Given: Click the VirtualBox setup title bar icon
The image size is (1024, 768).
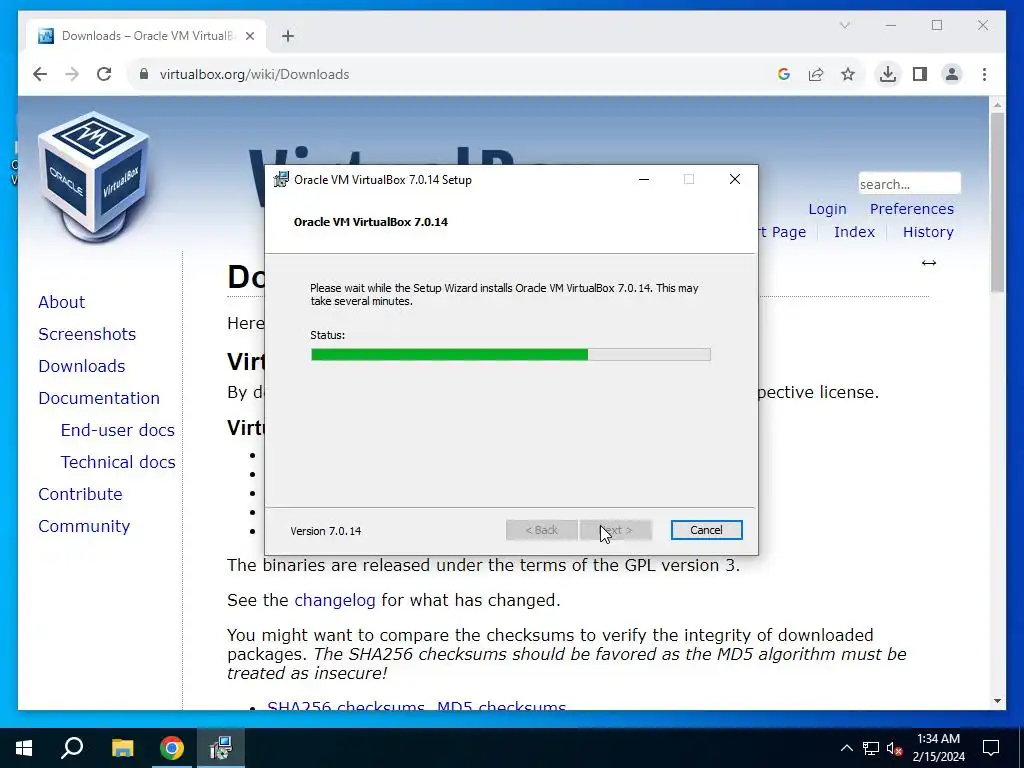Looking at the screenshot, I should coord(281,180).
